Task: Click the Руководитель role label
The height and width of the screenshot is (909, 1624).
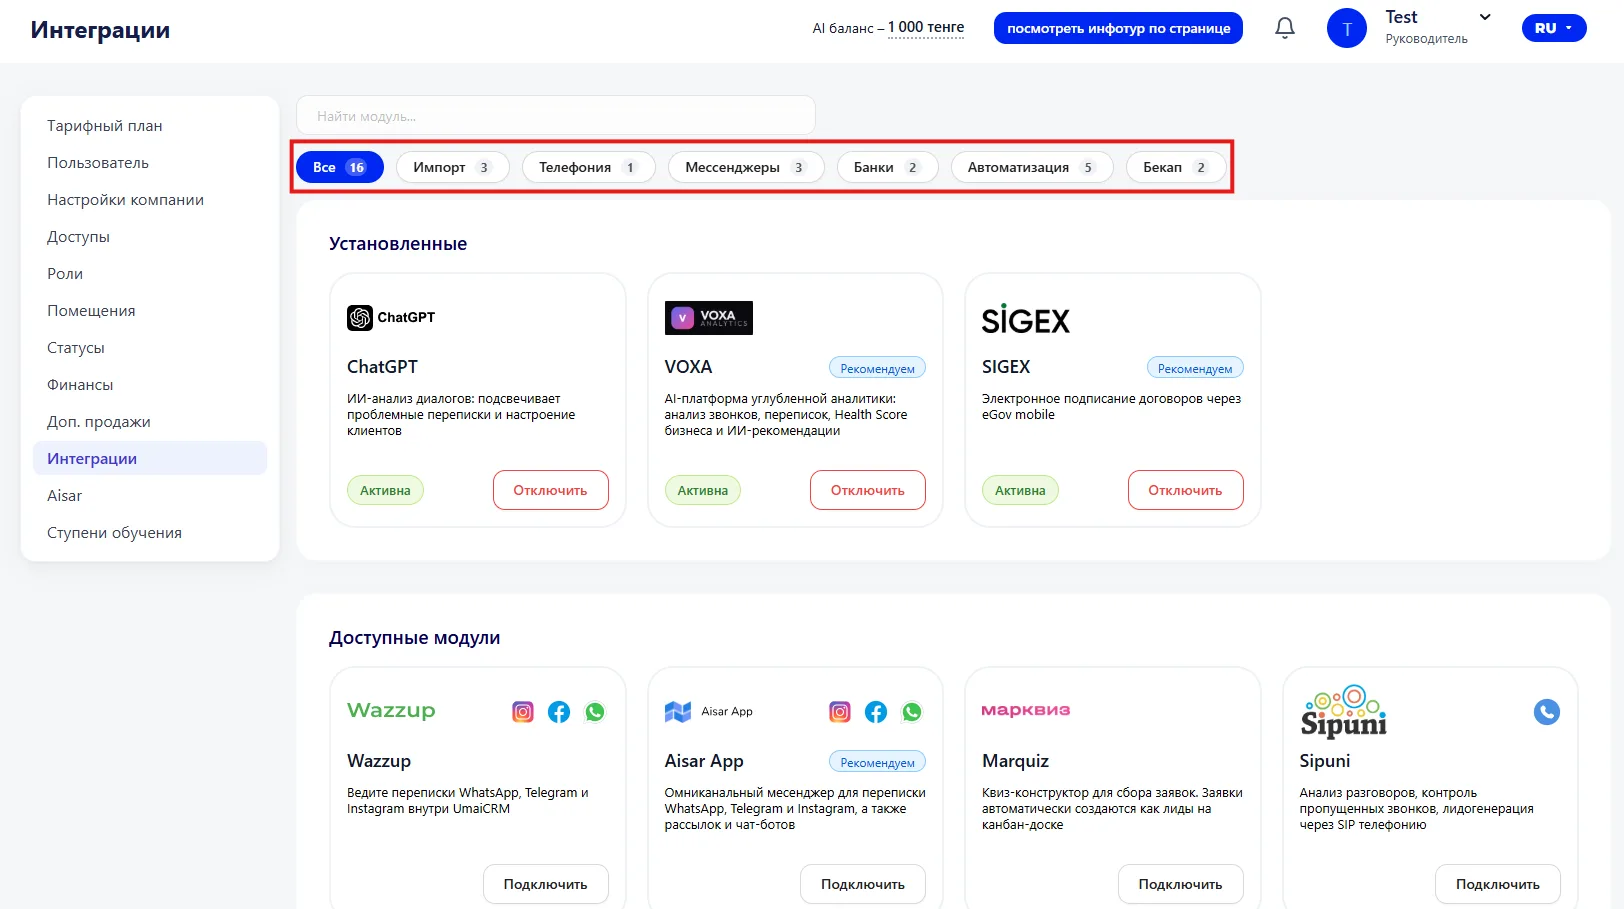Action: pos(1427,39)
